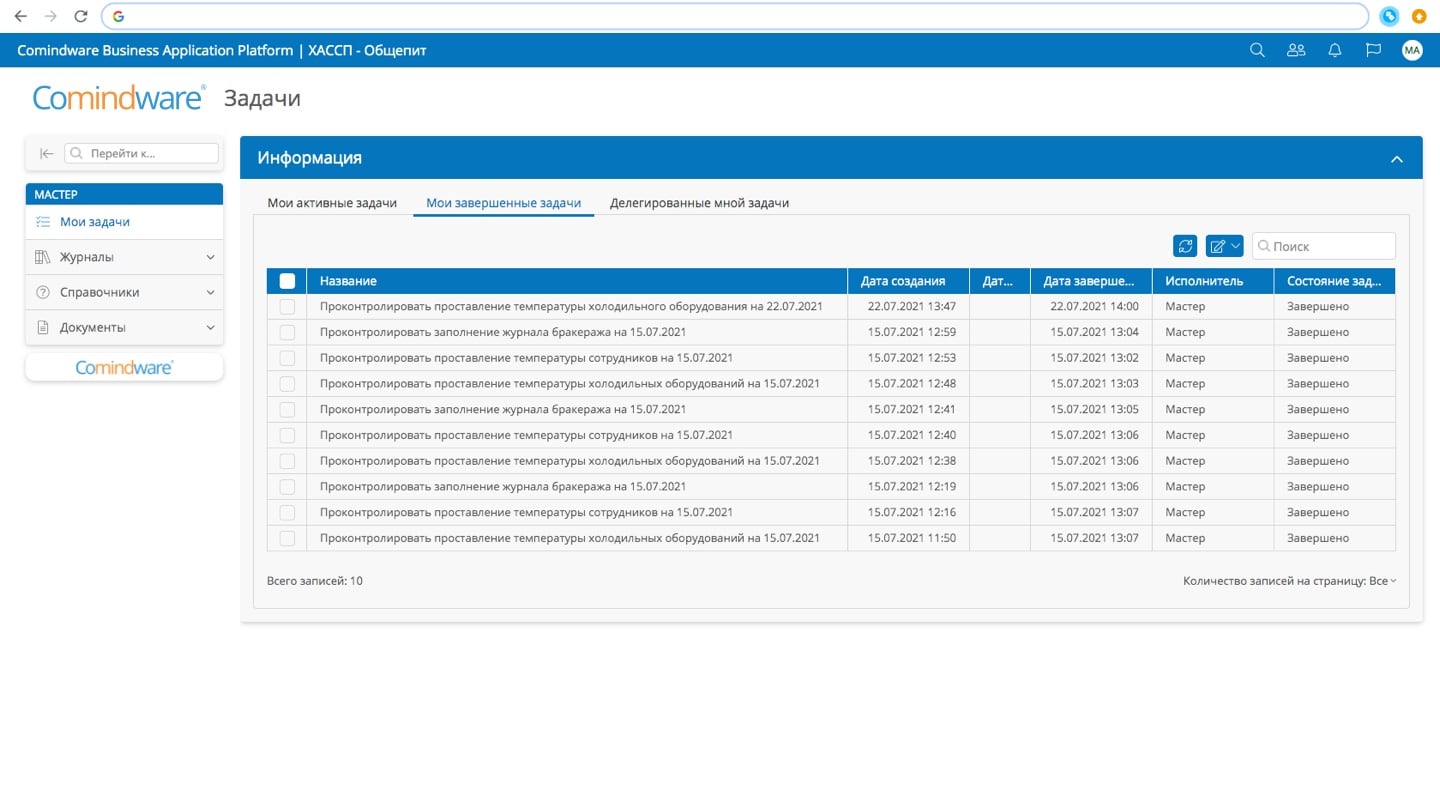Viewport: 1440px width, 795px height.
Task: Check the row created 15.07.2021 12:19
Action: (287, 486)
